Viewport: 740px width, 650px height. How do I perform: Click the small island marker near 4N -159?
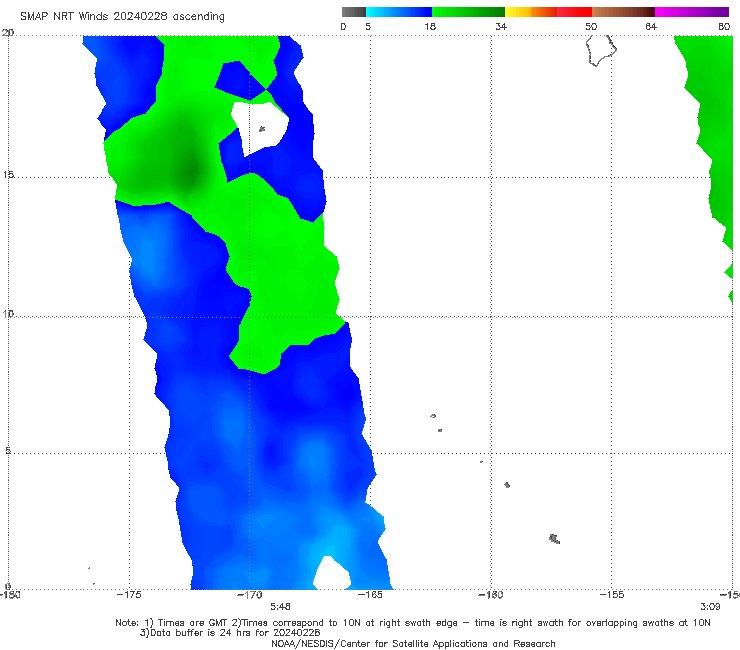(507, 485)
